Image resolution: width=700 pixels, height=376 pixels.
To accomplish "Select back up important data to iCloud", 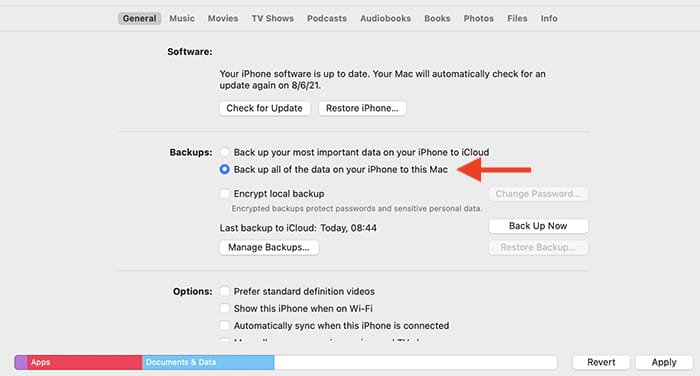I will coord(225,152).
